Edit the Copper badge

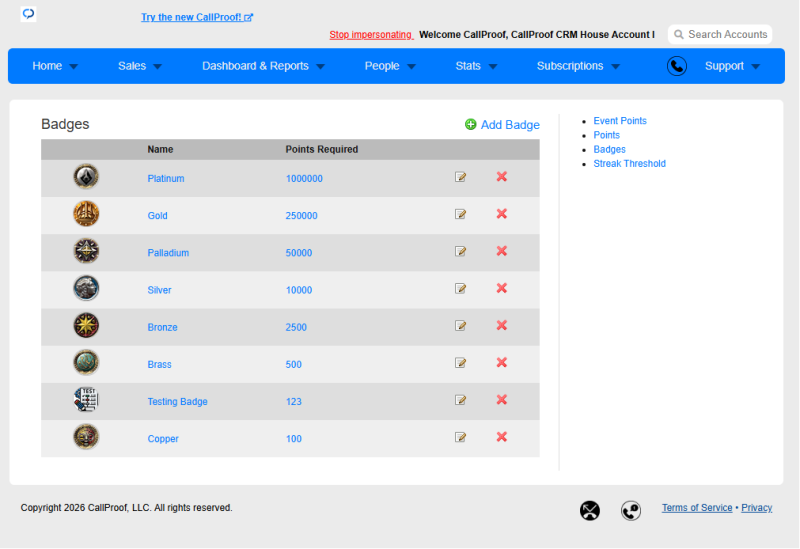click(x=460, y=438)
